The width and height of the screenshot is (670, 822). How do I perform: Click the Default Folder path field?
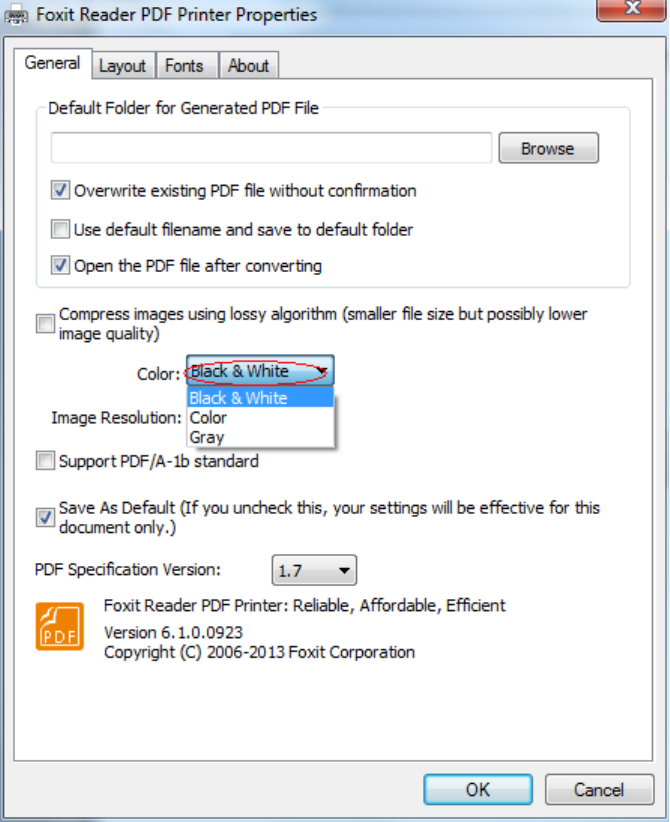click(271, 148)
